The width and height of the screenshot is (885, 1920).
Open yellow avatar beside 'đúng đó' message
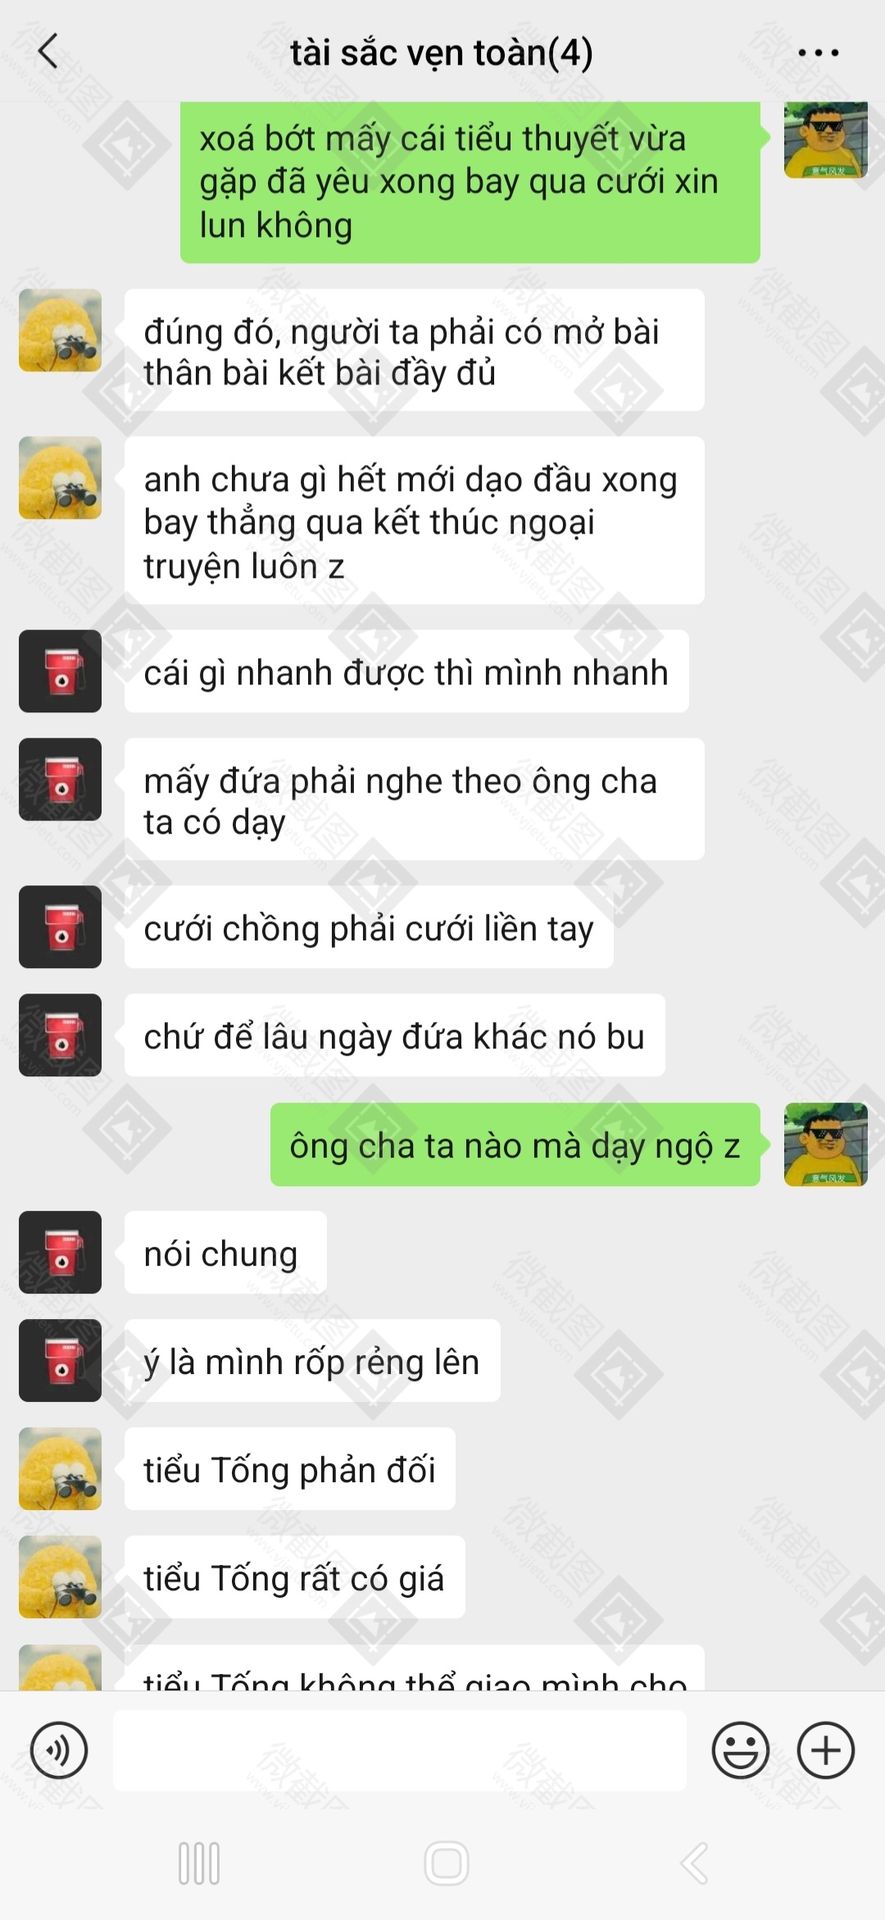pos(60,330)
